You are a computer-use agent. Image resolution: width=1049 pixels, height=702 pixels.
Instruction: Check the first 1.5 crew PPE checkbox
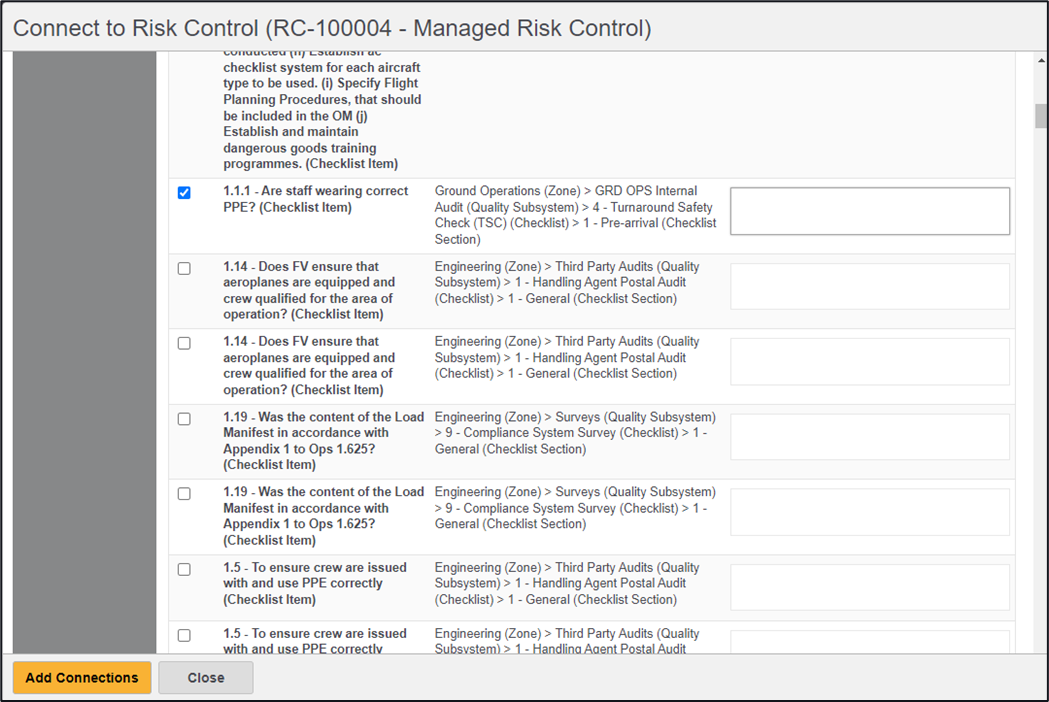tap(184, 569)
